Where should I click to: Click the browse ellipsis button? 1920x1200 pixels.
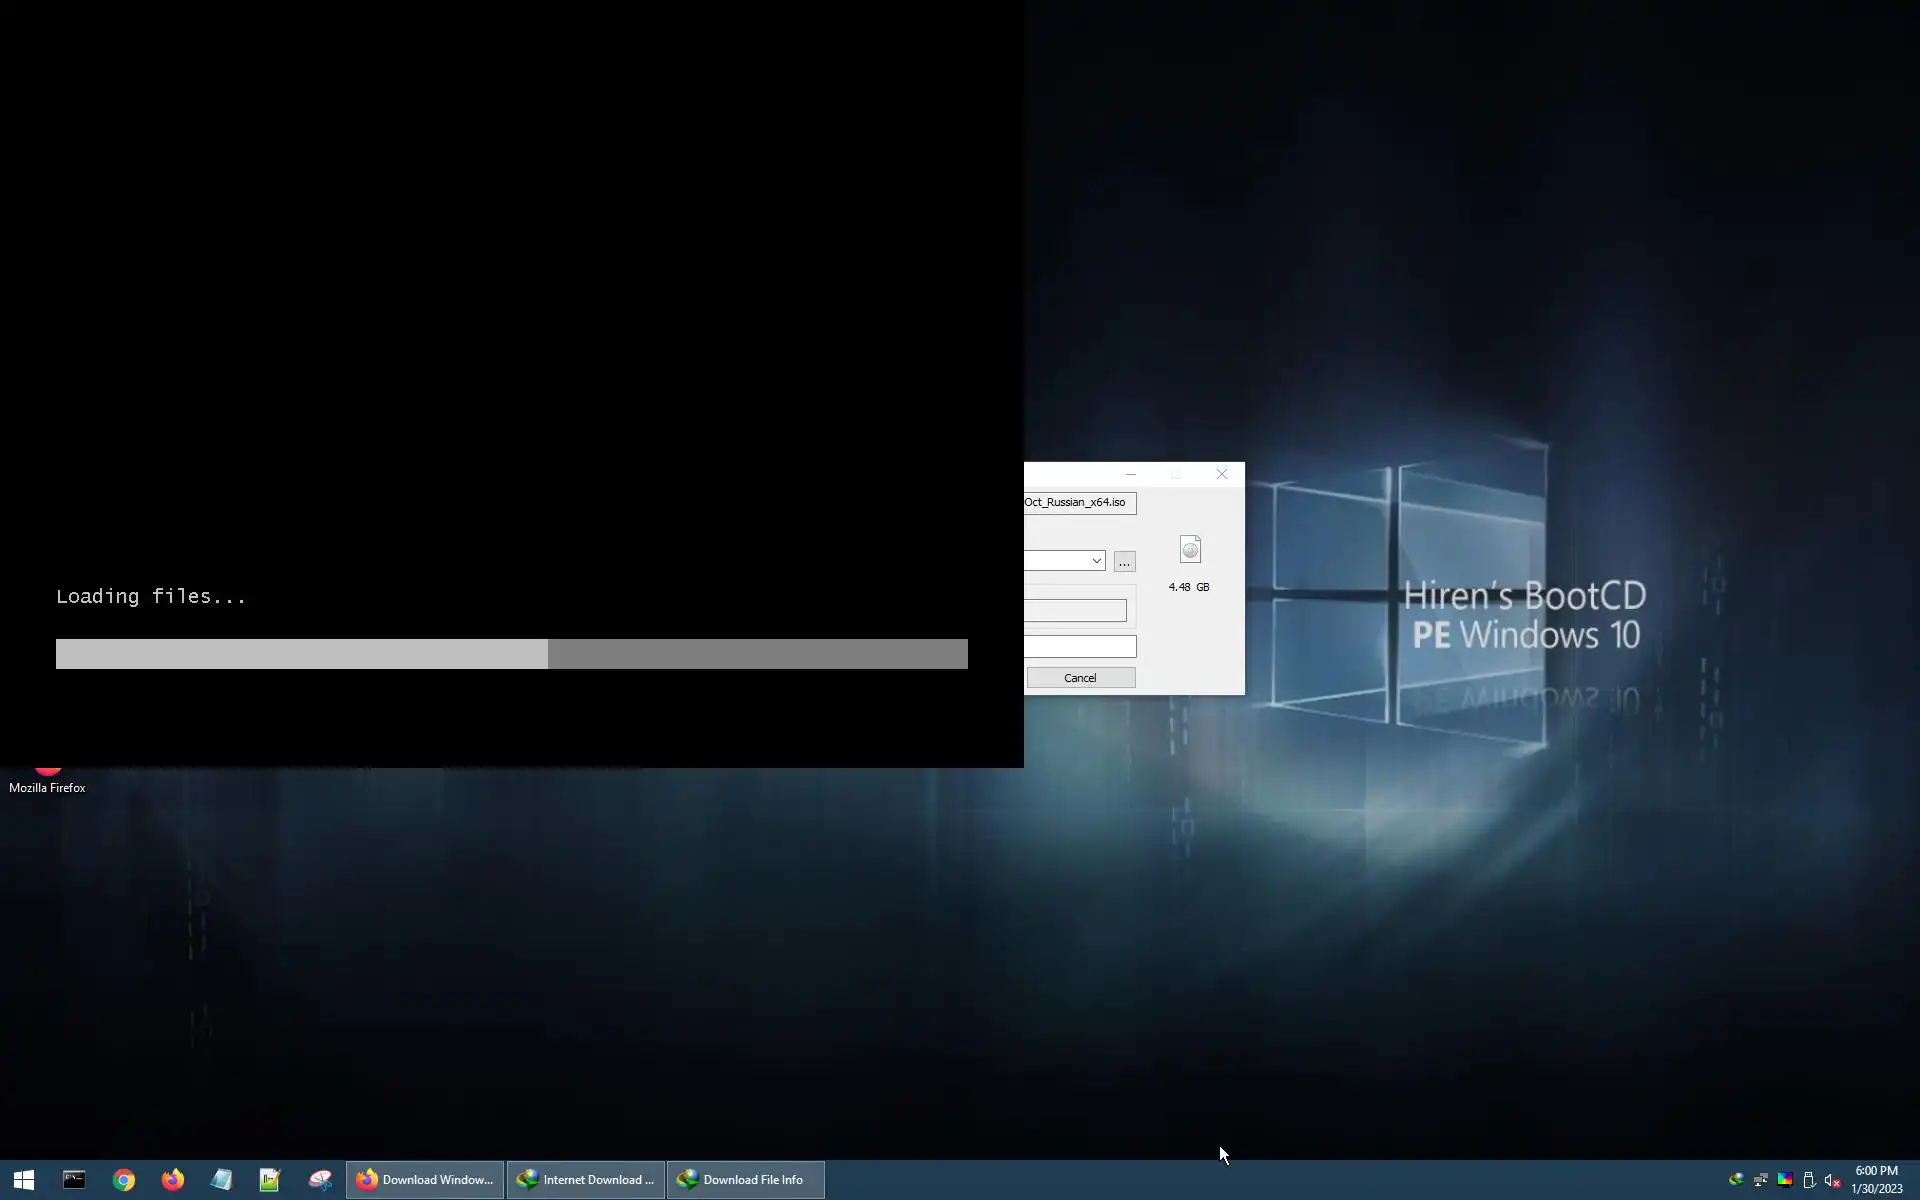[x=1124, y=562]
